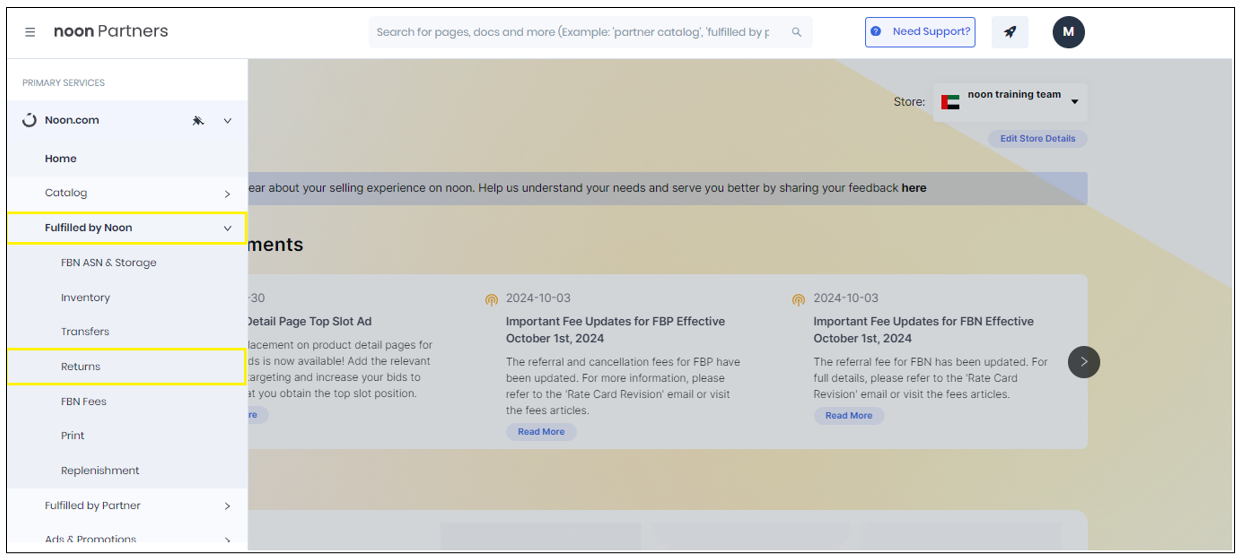The height and width of the screenshot is (557, 1241).
Task: Open the M user avatar menu
Action: [1068, 32]
